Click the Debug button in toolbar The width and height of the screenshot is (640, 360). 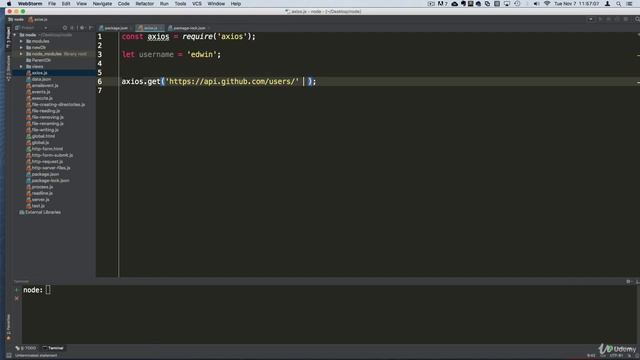[x=608, y=19]
